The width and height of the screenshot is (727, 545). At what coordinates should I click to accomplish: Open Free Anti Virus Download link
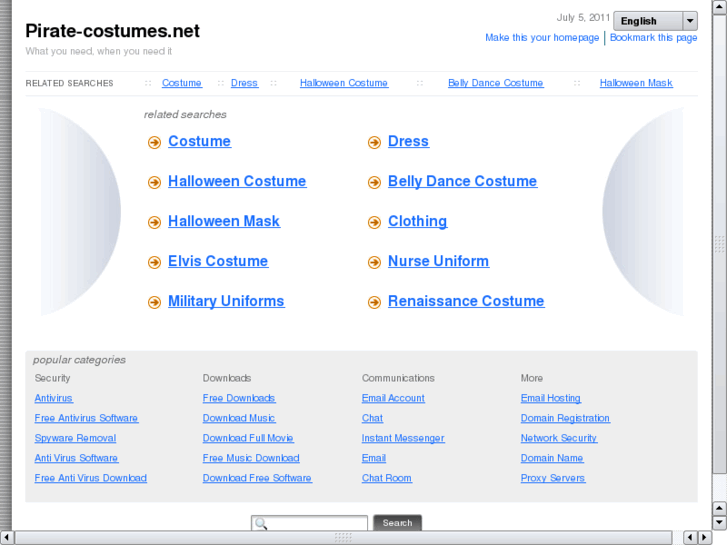(91, 478)
